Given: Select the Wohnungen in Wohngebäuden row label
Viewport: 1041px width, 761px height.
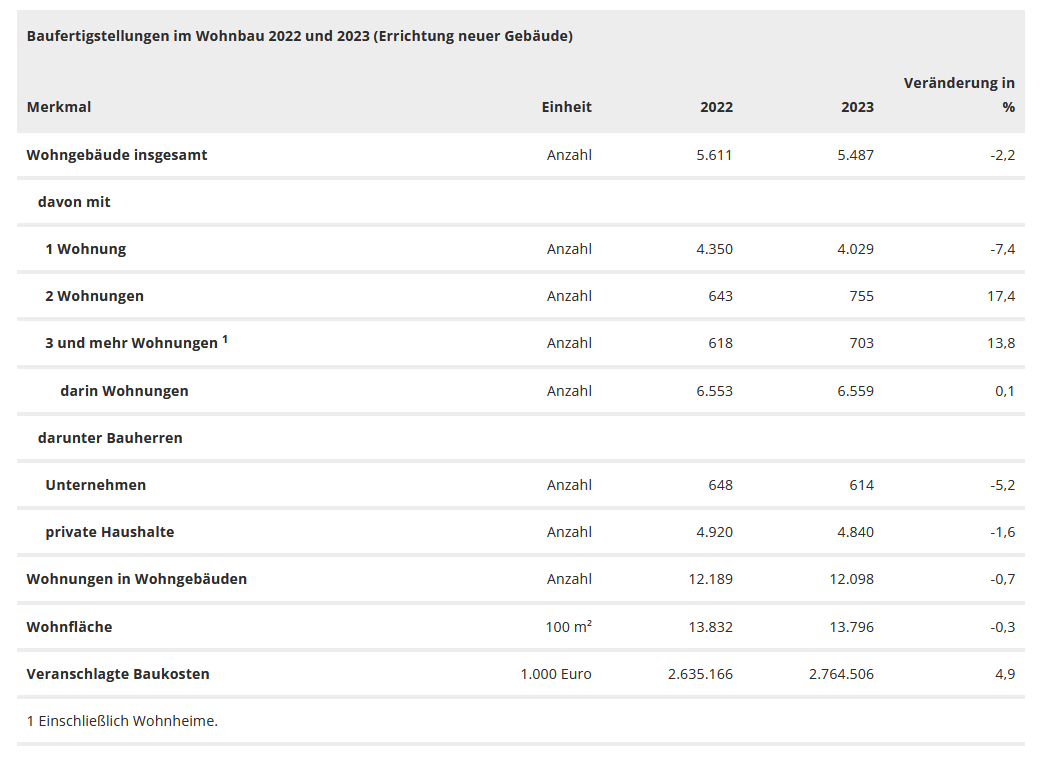Looking at the screenshot, I should tap(136, 579).
